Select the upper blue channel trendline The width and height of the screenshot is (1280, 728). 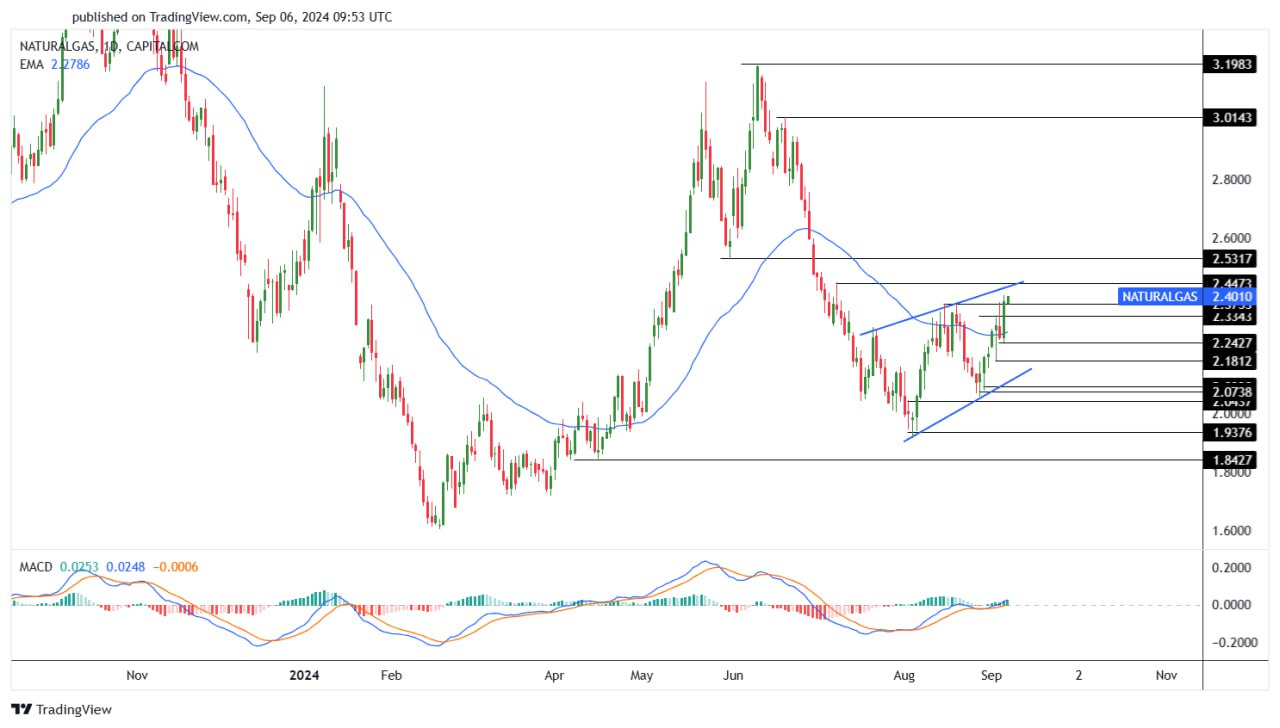click(x=942, y=308)
